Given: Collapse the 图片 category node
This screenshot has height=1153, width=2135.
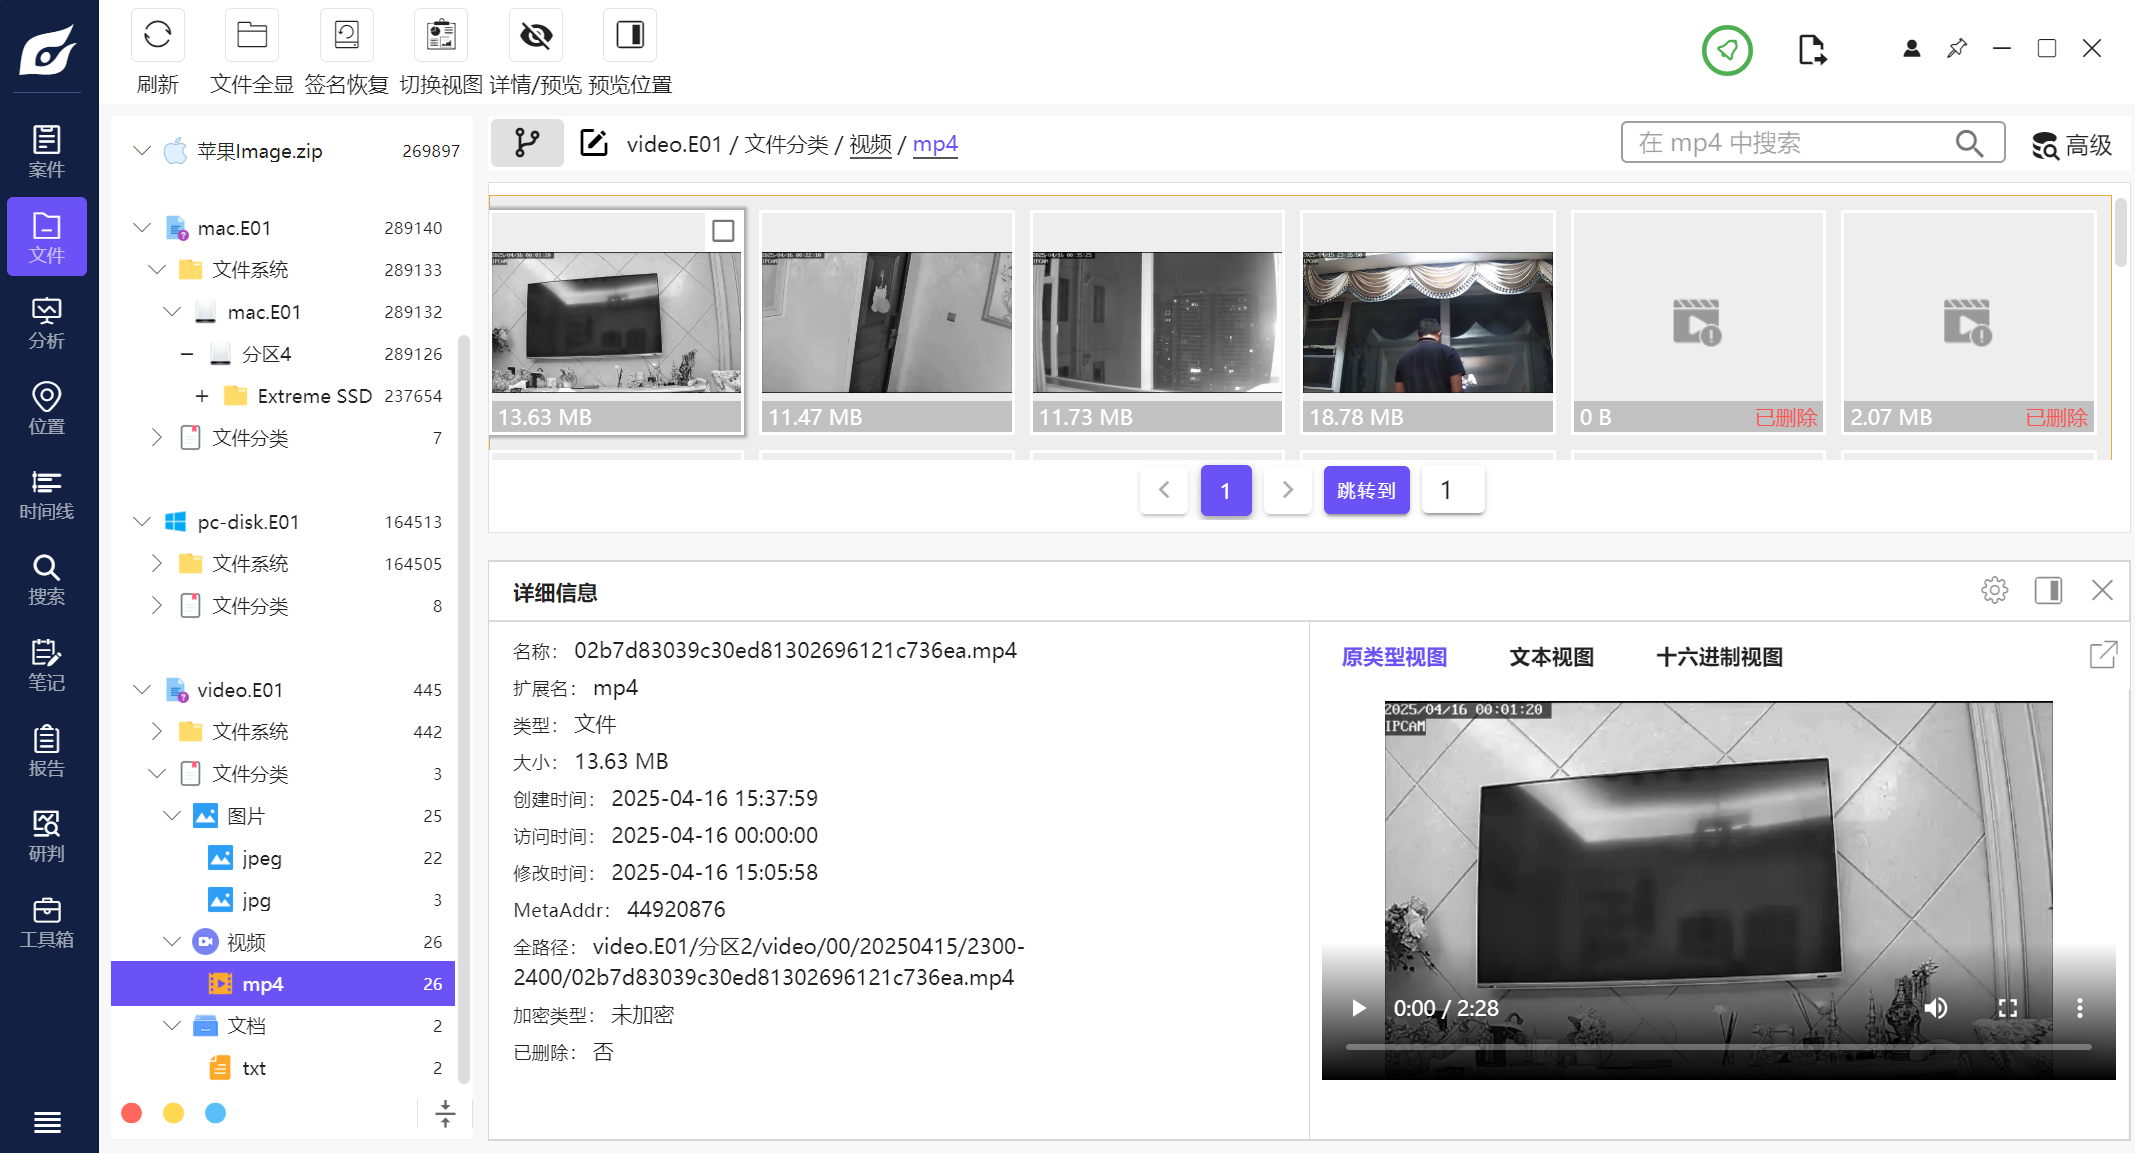Looking at the screenshot, I should (172, 816).
